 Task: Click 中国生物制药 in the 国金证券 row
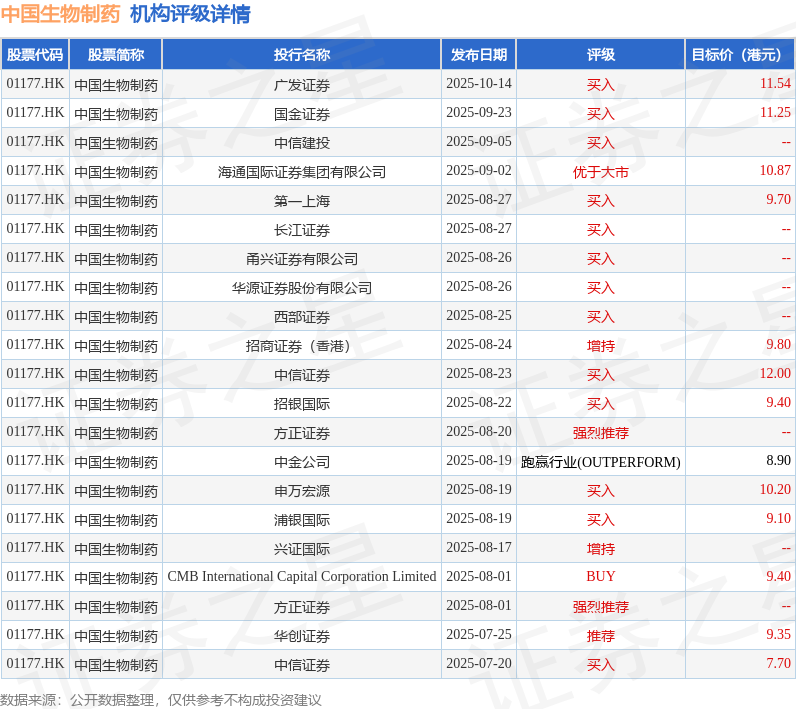coord(116,114)
